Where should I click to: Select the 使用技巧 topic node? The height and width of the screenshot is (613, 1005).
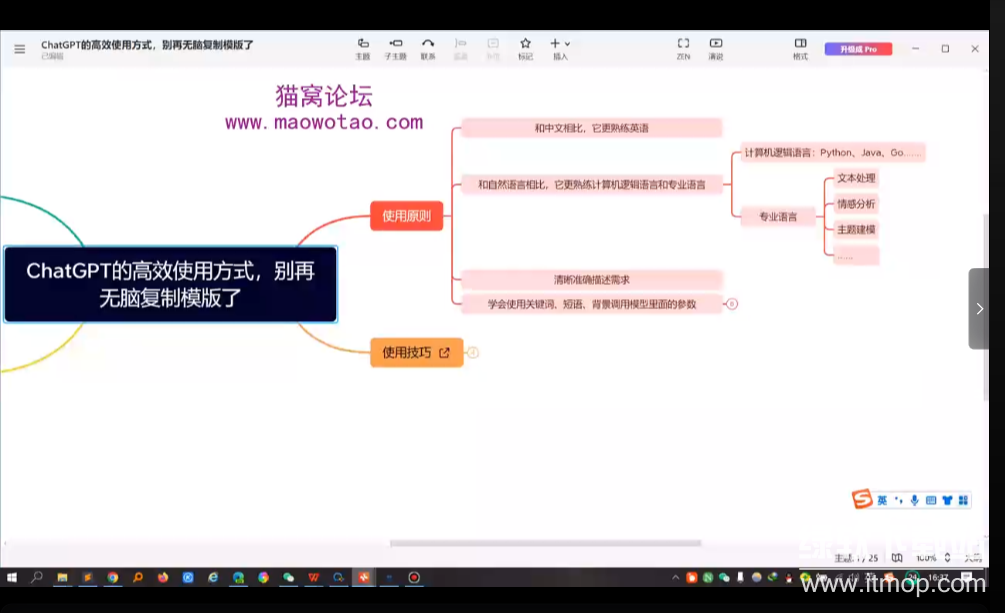tap(417, 353)
